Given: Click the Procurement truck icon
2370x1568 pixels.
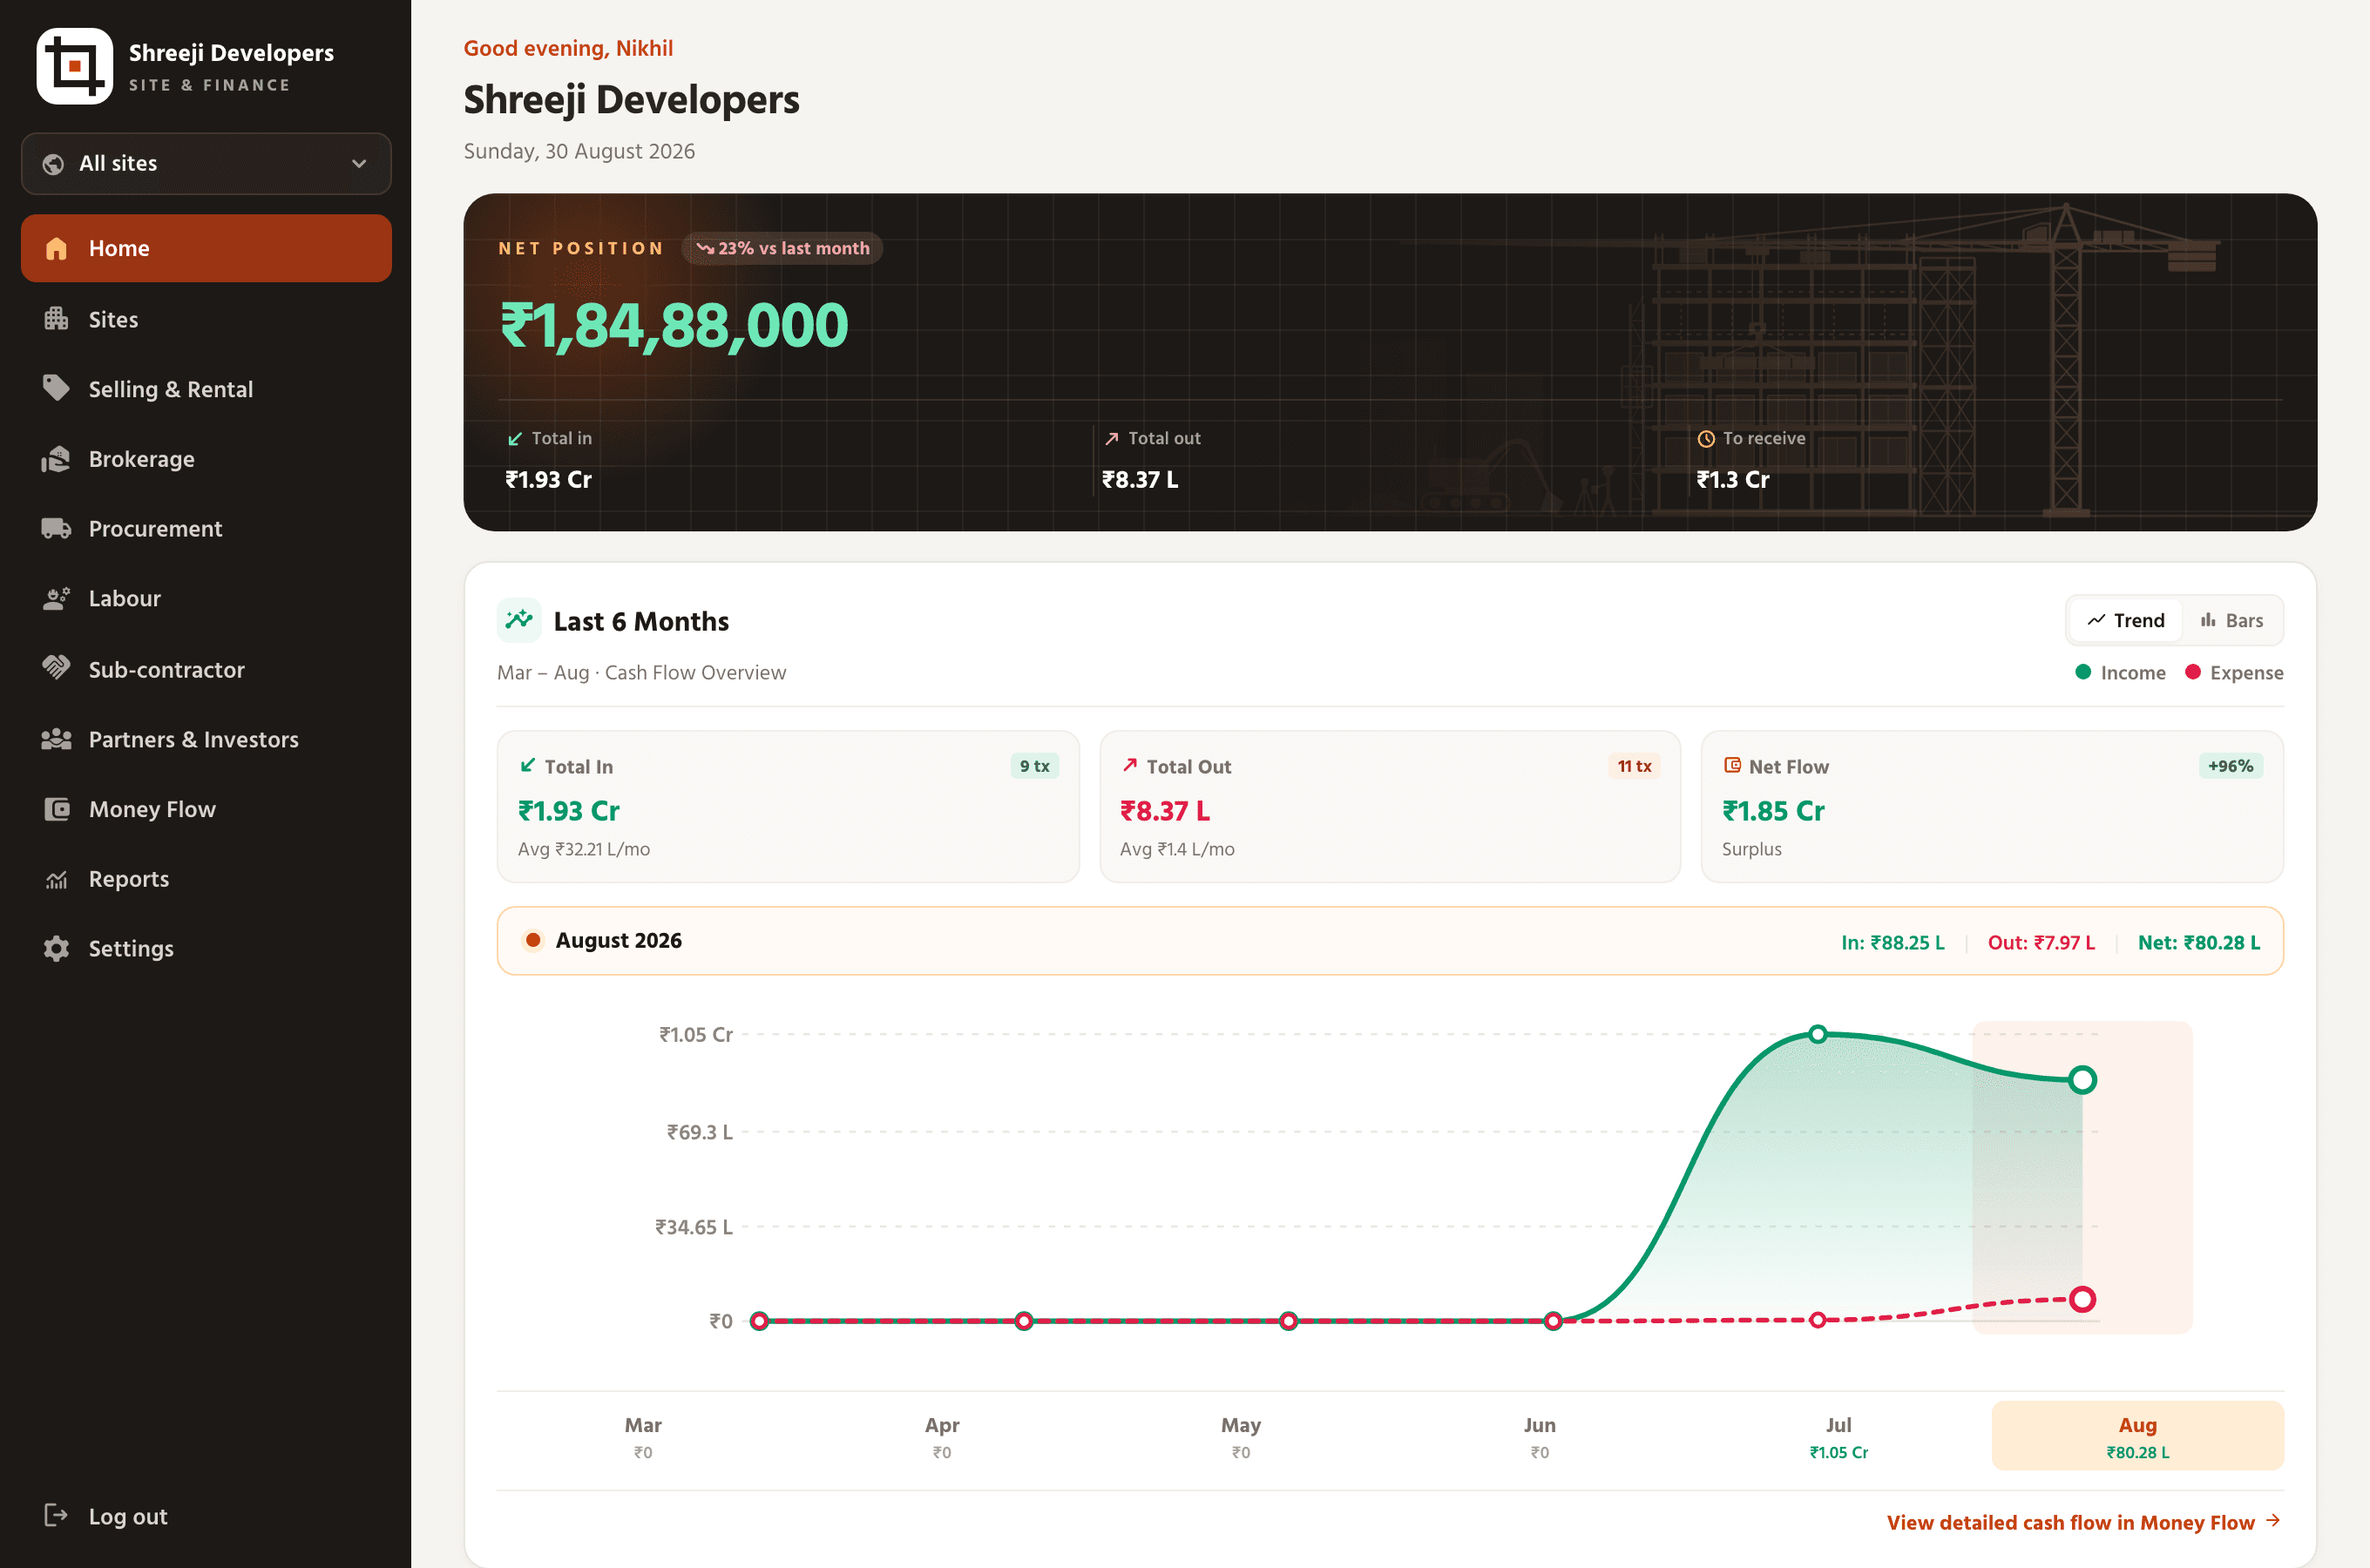Looking at the screenshot, I should (x=57, y=528).
